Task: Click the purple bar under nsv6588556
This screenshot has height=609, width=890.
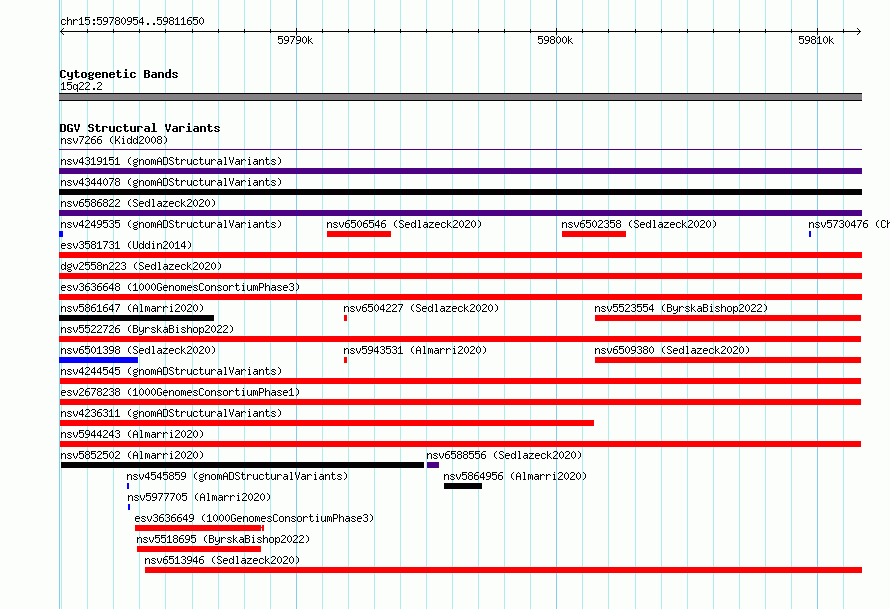Action: point(433,465)
